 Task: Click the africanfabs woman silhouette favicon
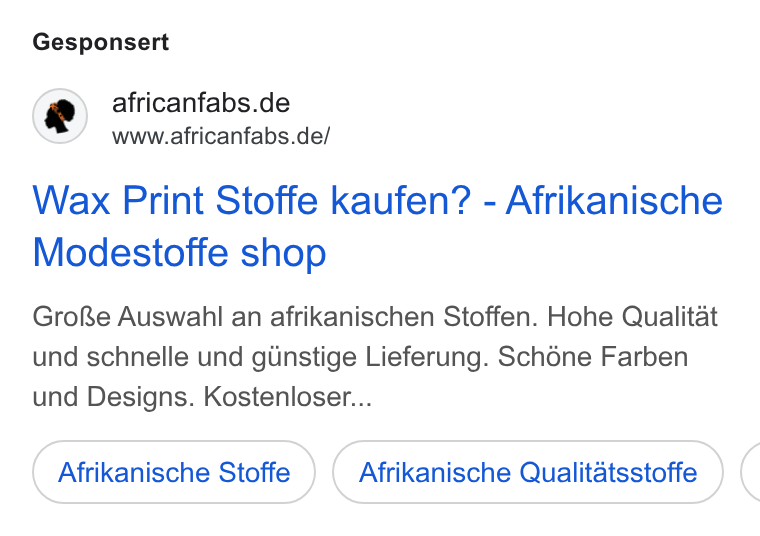pos(60,116)
